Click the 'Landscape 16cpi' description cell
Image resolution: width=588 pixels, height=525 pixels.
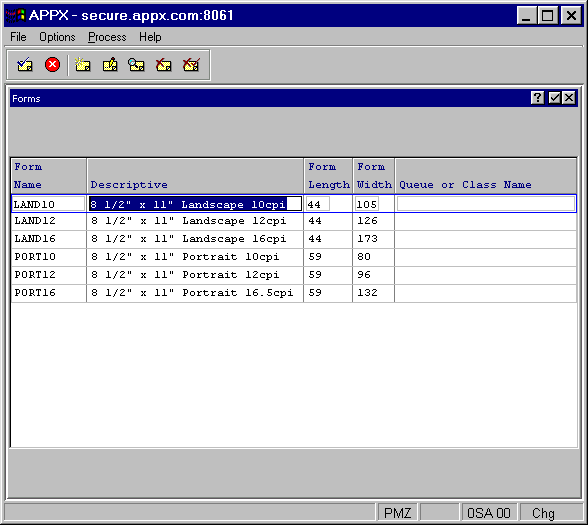[x=195, y=239]
